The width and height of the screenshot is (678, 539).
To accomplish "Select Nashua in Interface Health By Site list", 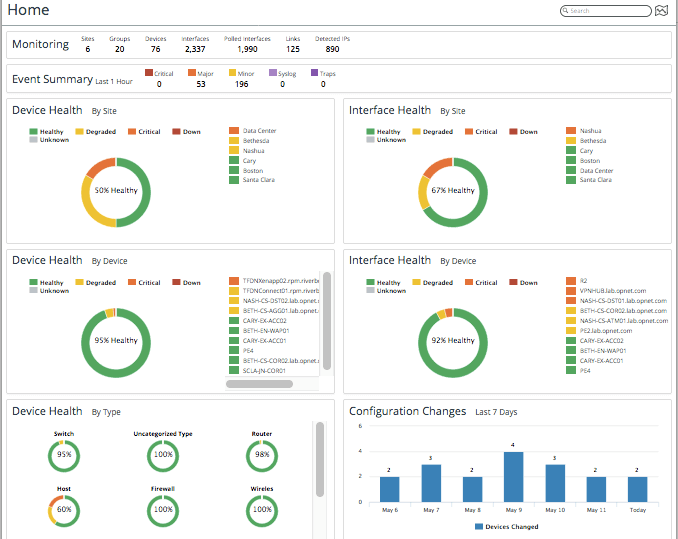I will (584, 131).
